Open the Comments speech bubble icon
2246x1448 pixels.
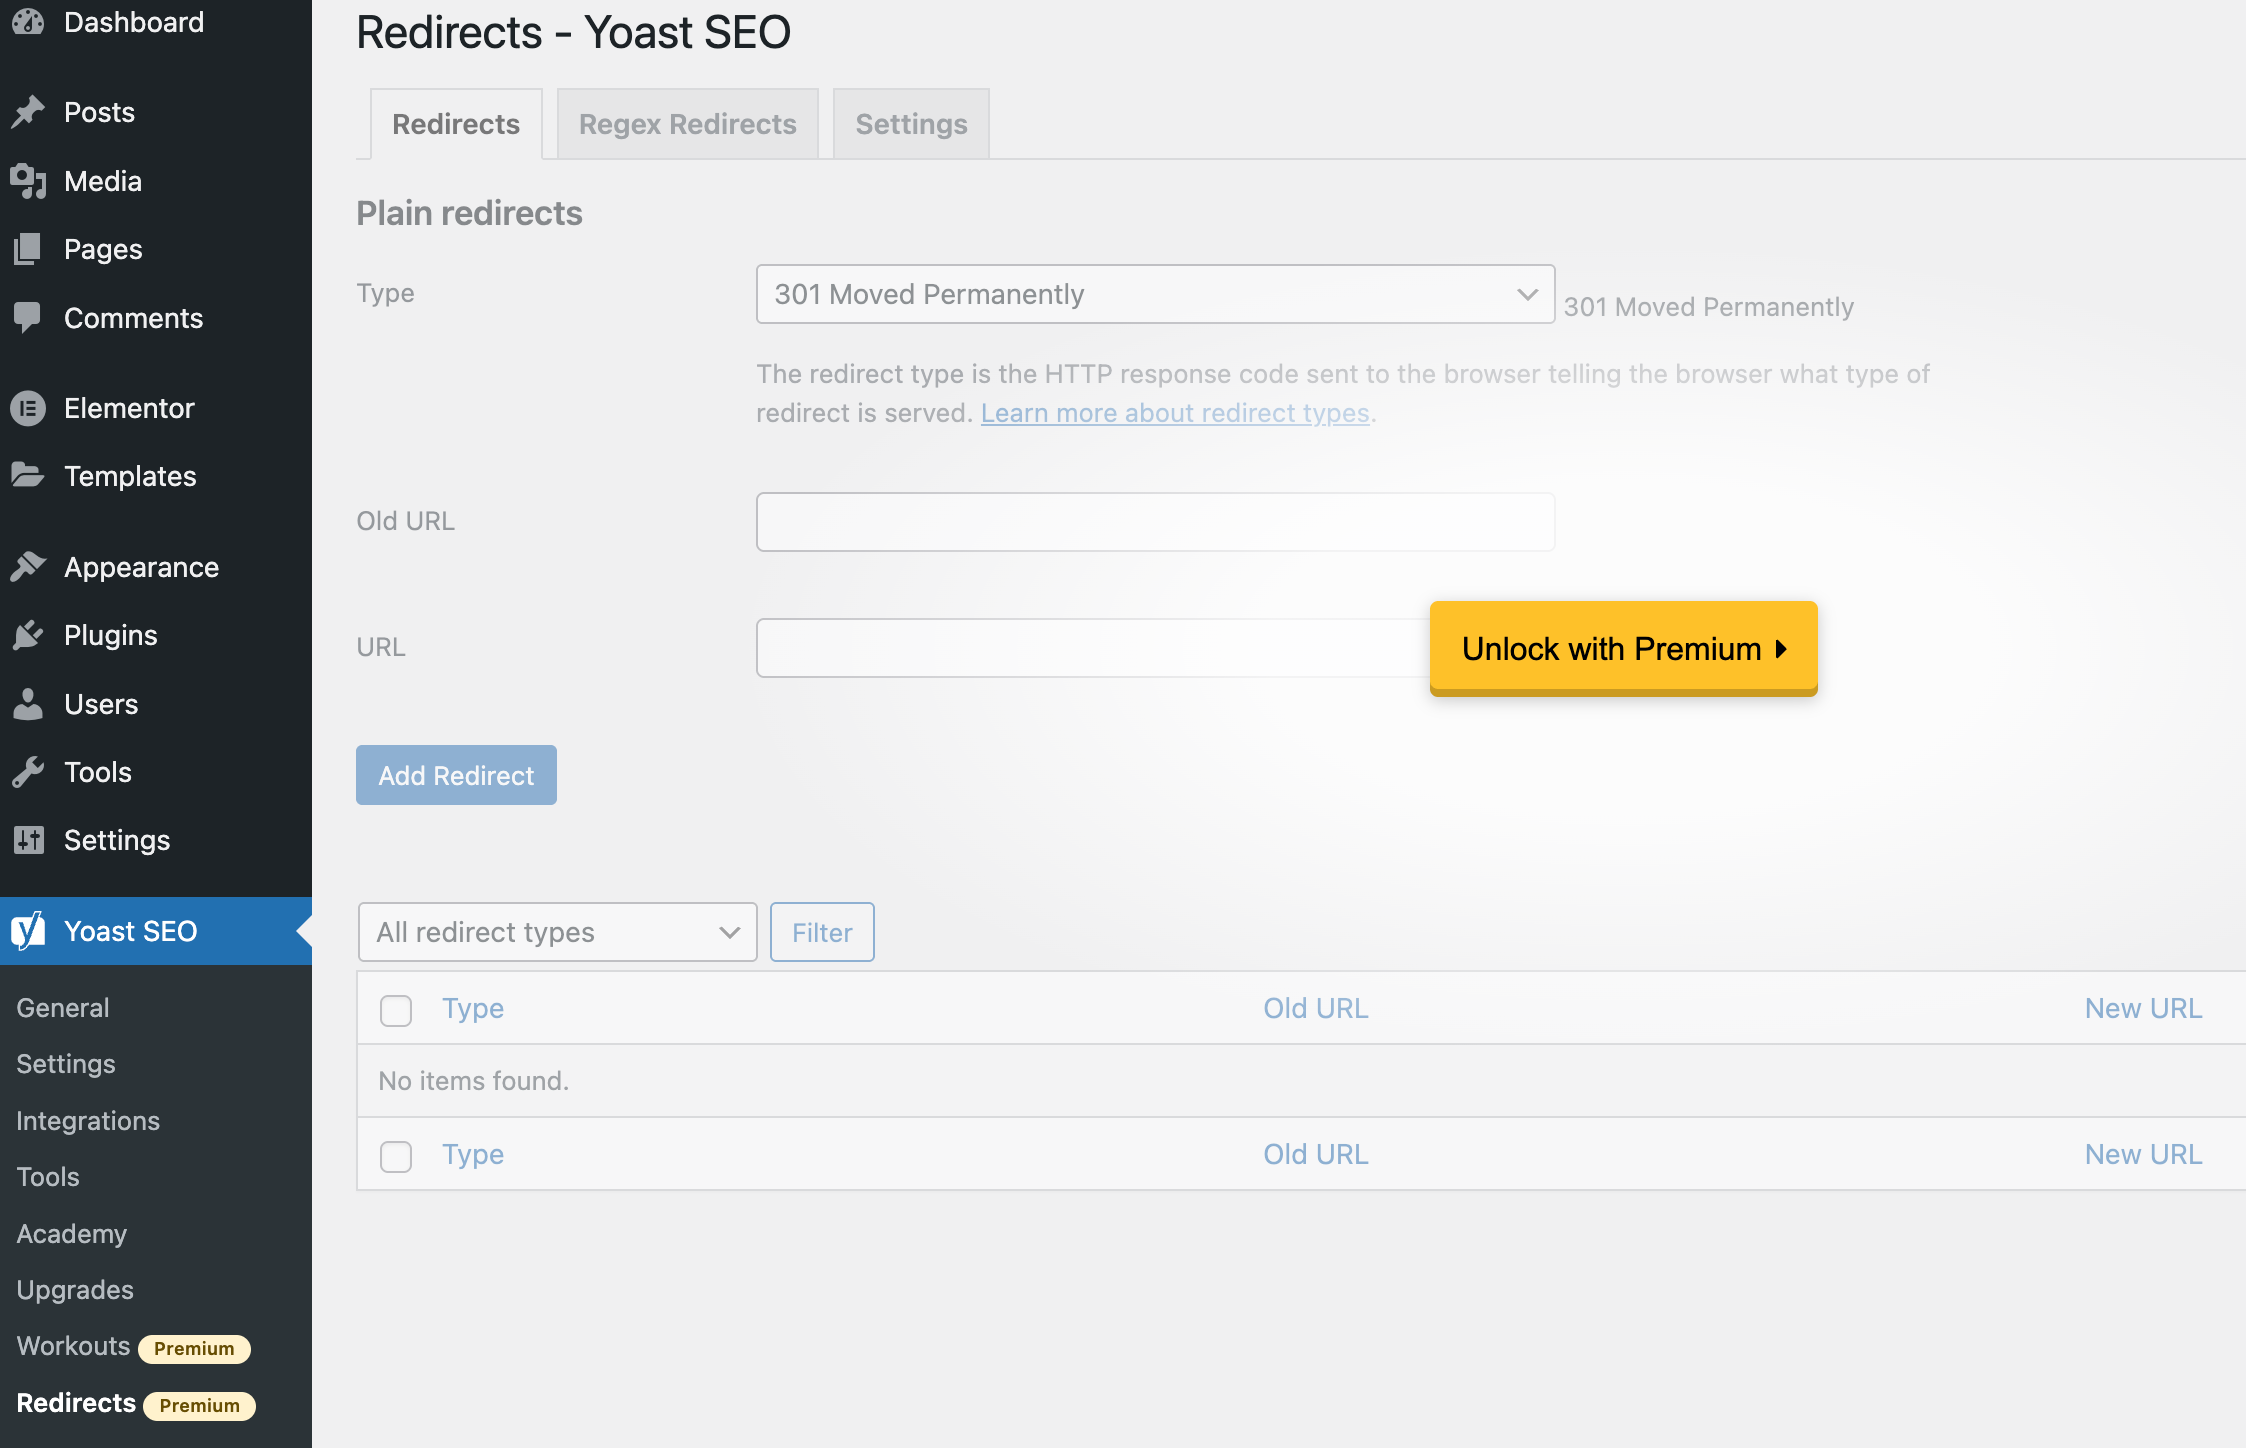pyautogui.click(x=28, y=317)
